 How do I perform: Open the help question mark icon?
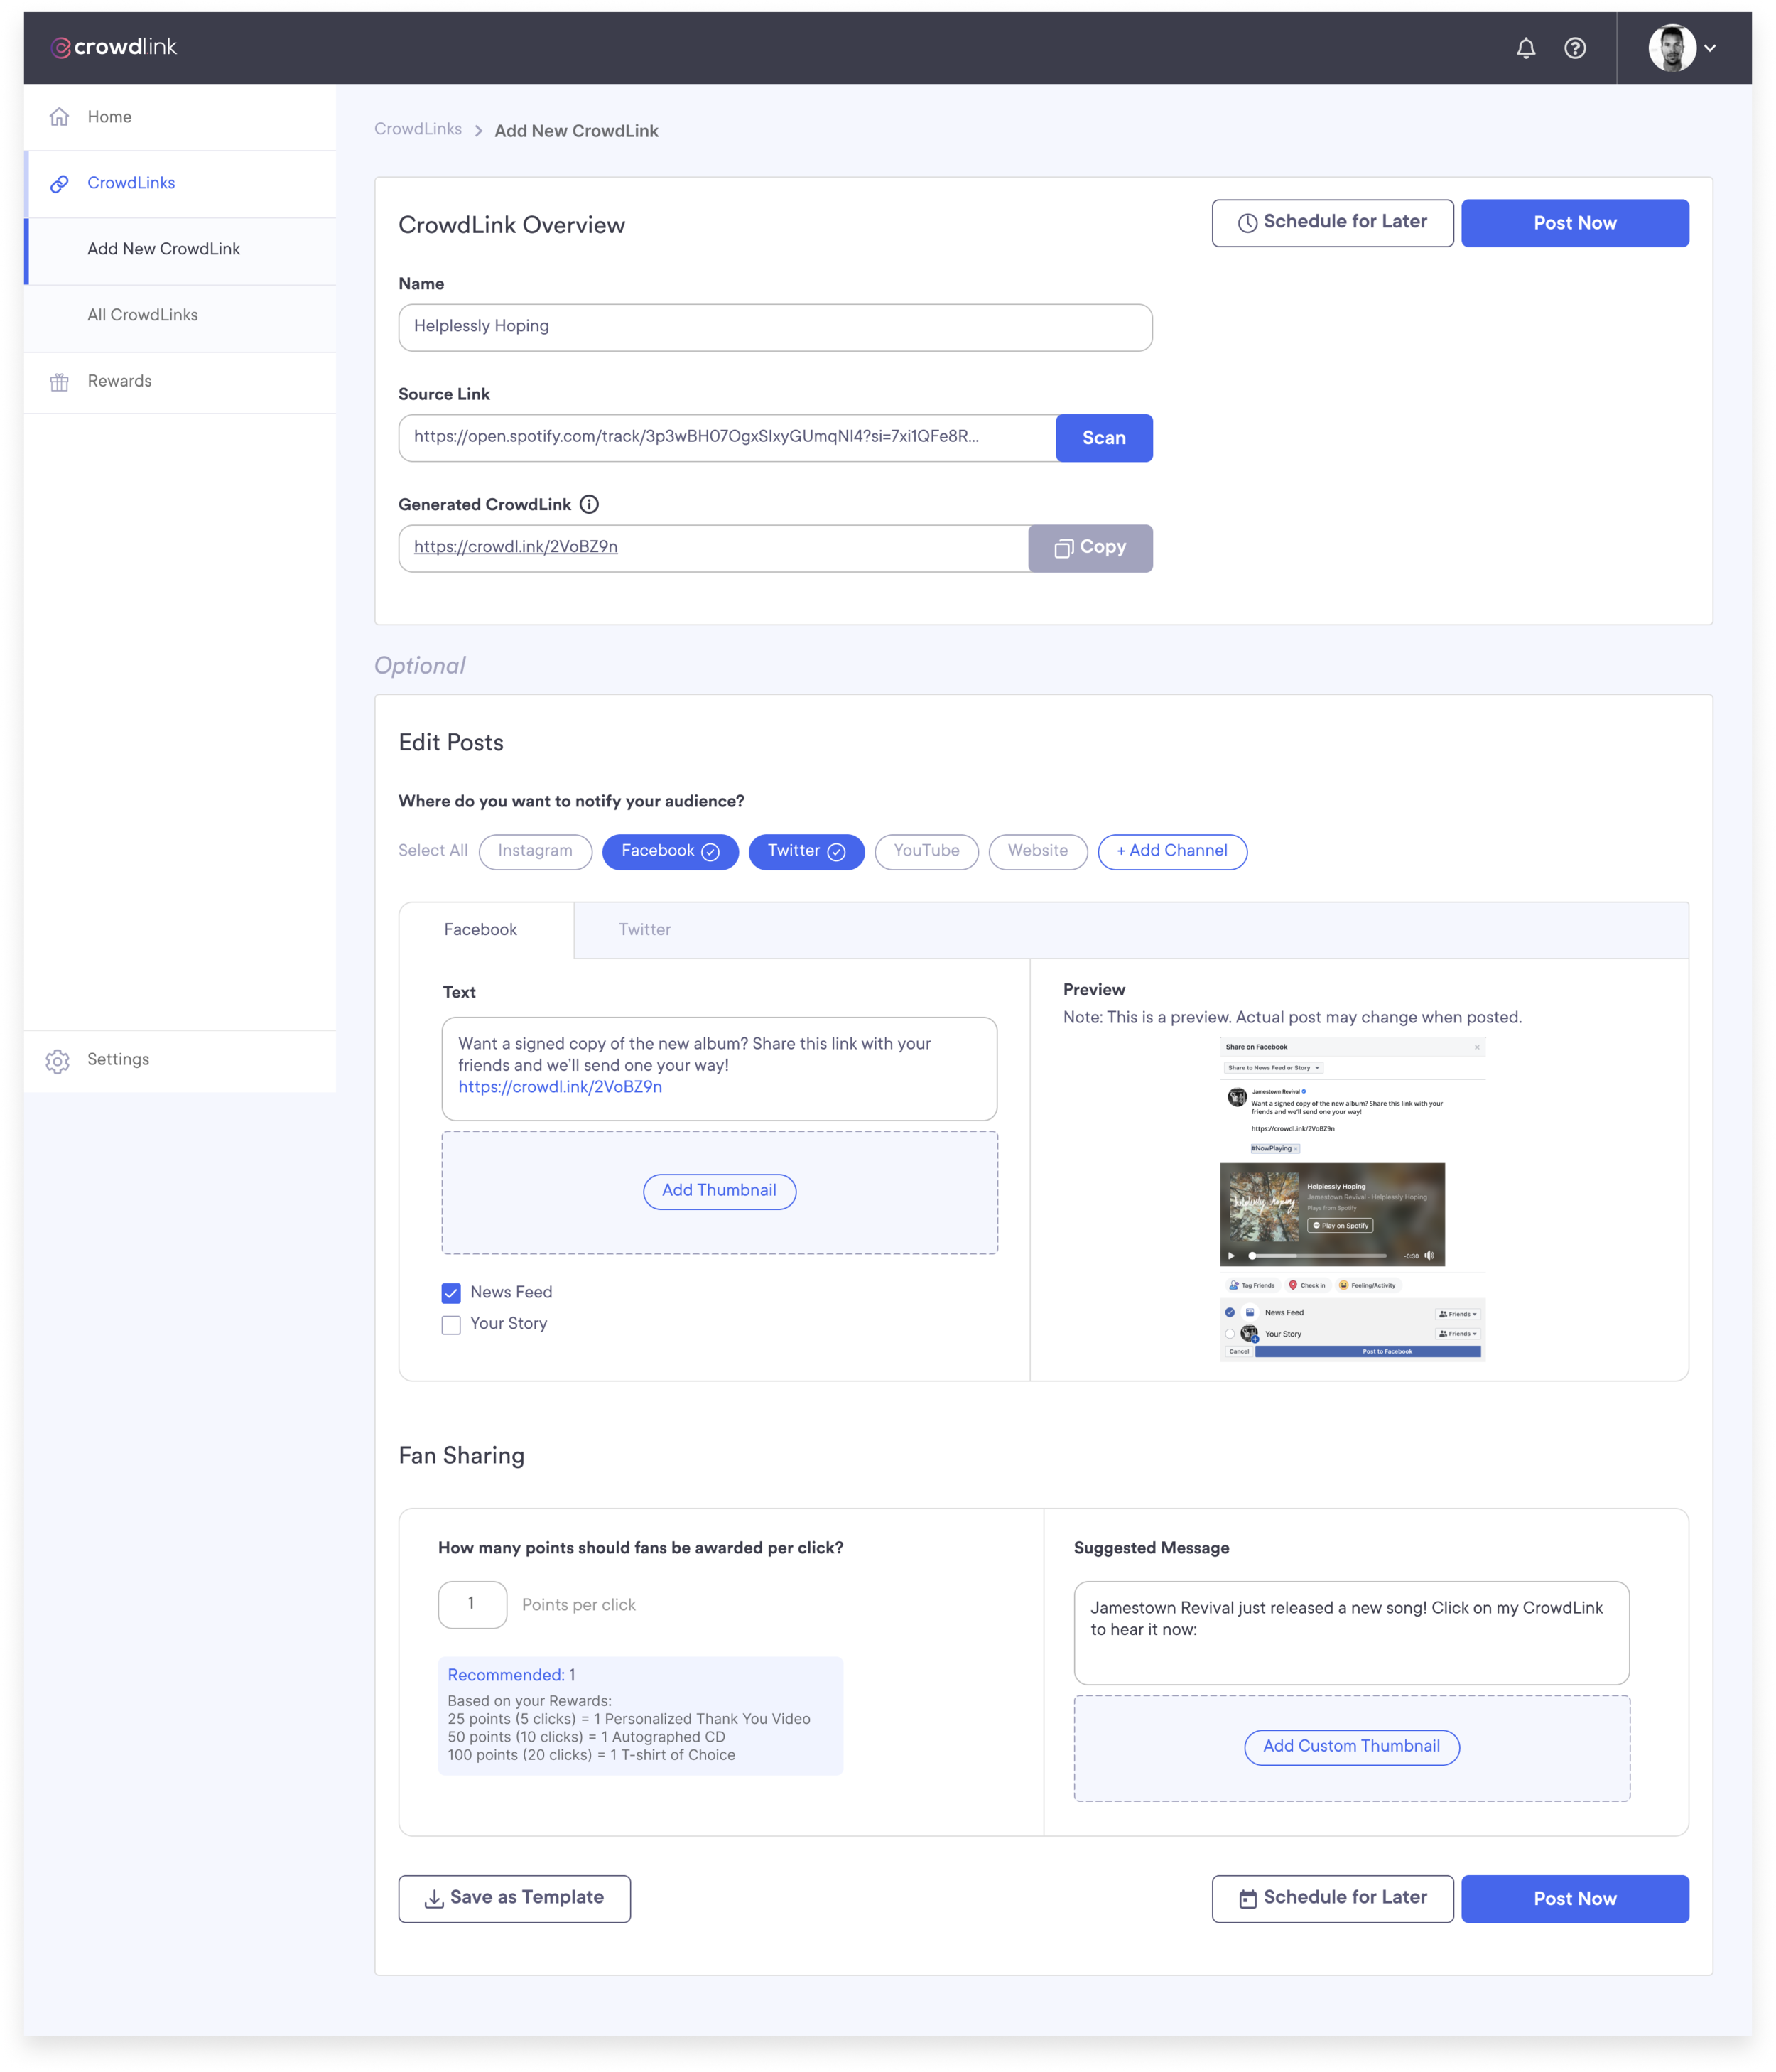(1575, 48)
